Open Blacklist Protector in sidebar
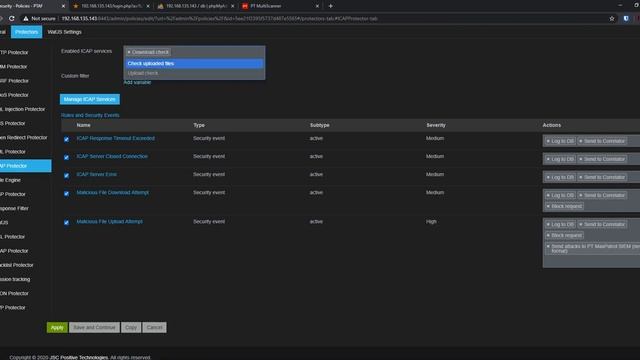 tap(17, 265)
